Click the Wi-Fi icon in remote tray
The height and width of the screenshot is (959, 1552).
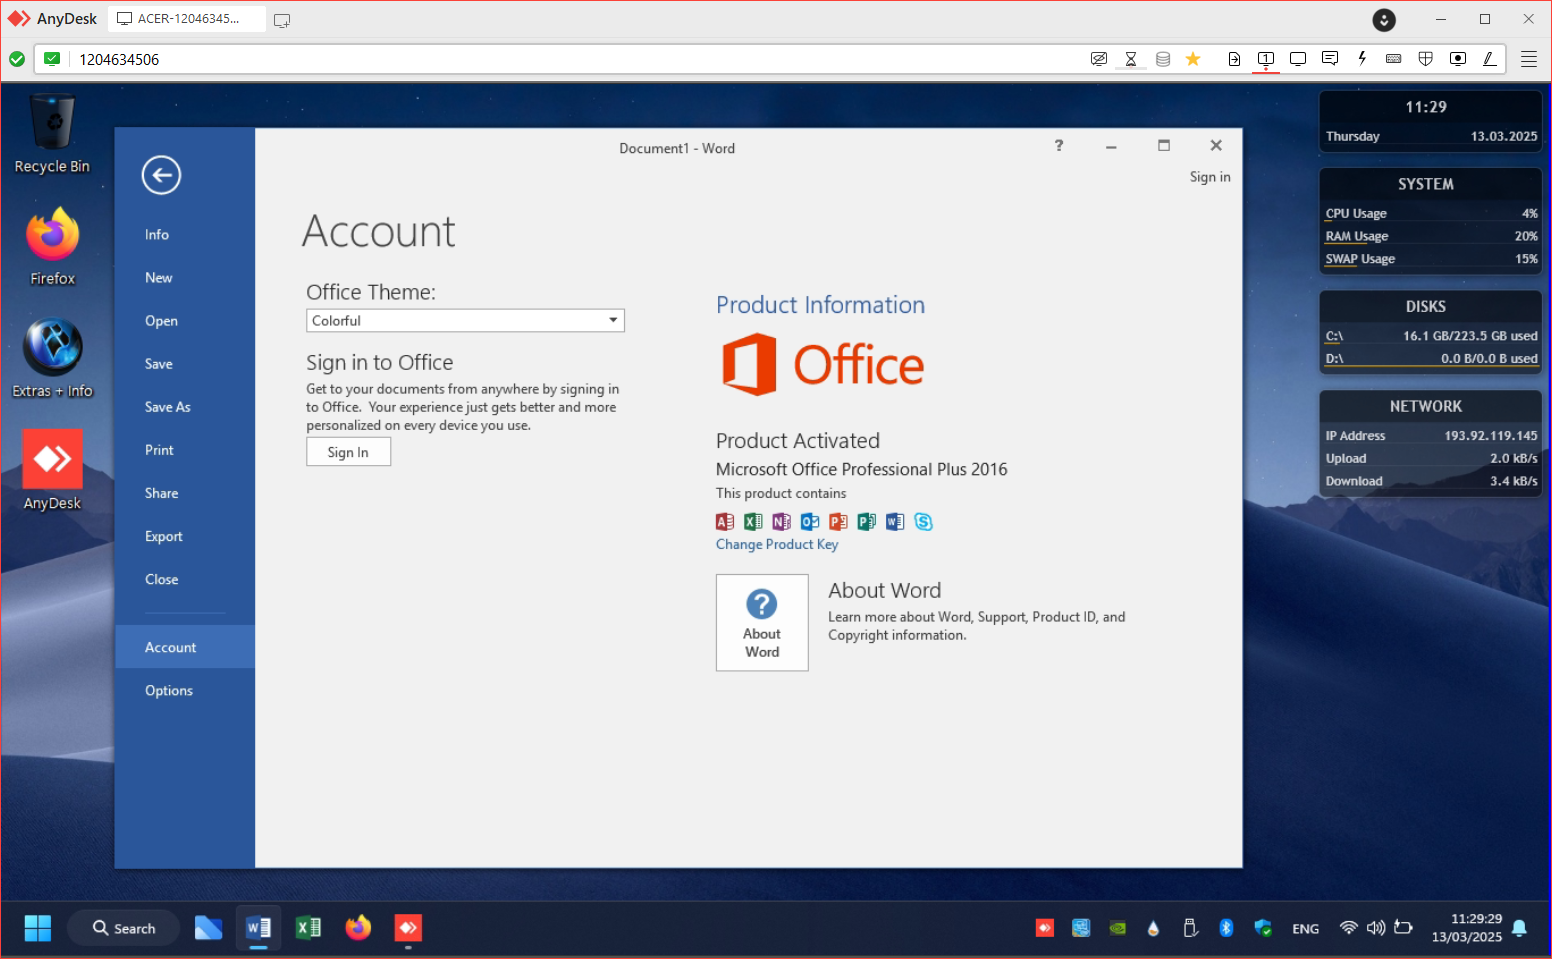[x=1348, y=927]
